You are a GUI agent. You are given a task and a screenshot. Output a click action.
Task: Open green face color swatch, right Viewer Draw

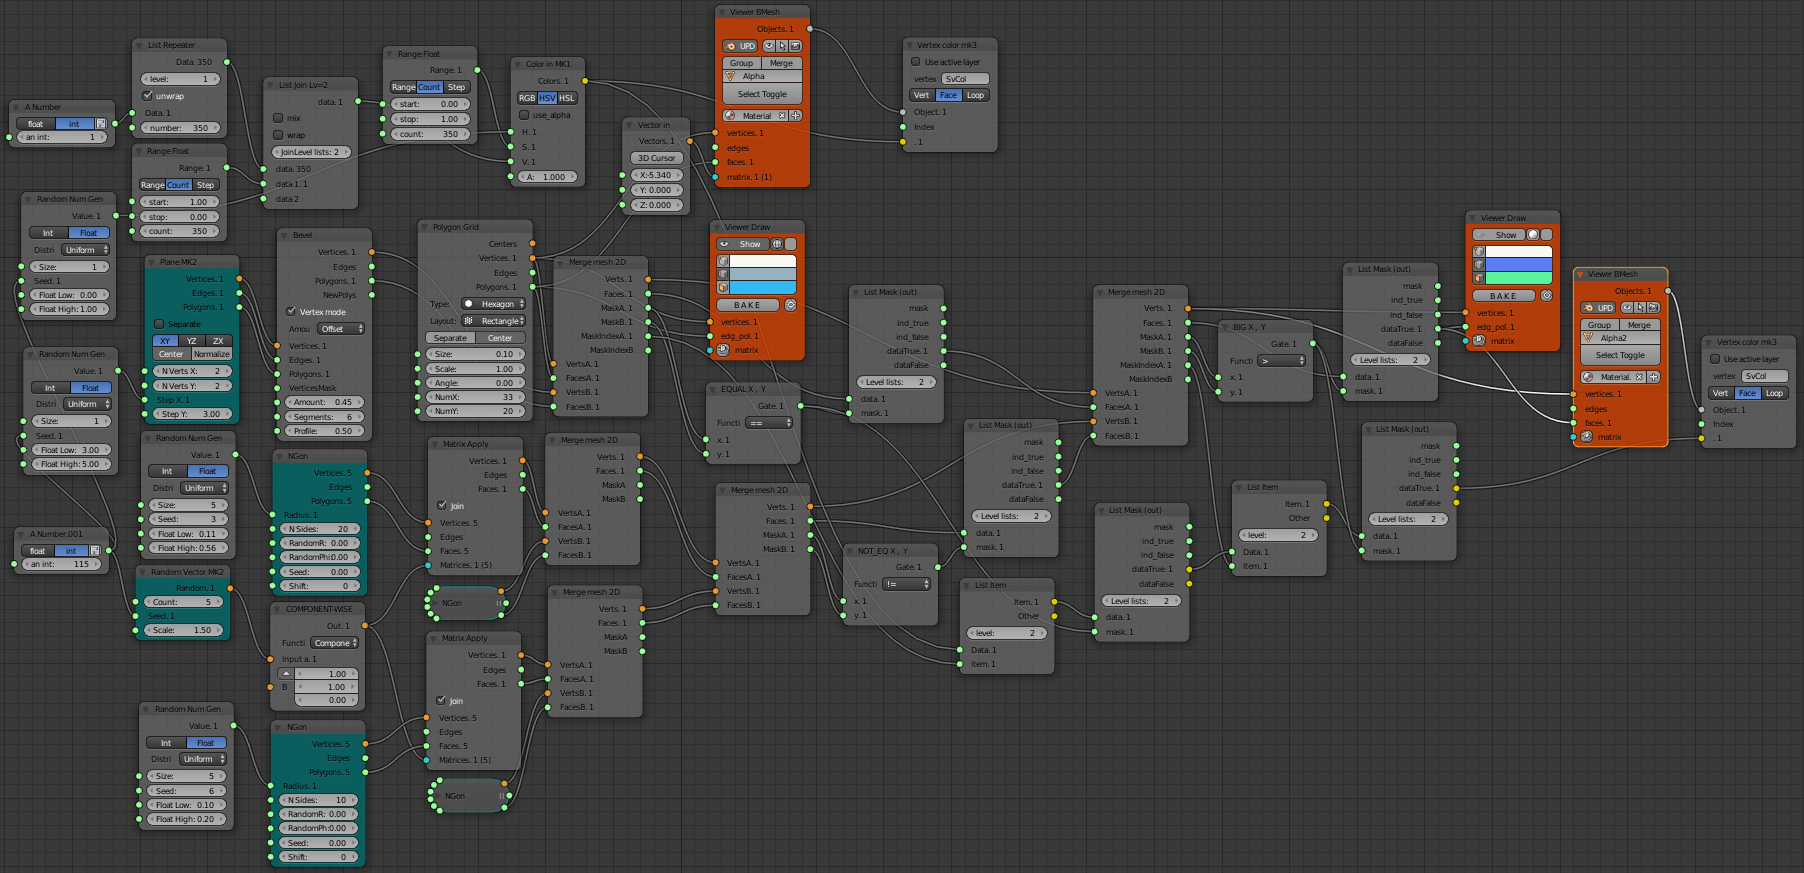(1519, 279)
